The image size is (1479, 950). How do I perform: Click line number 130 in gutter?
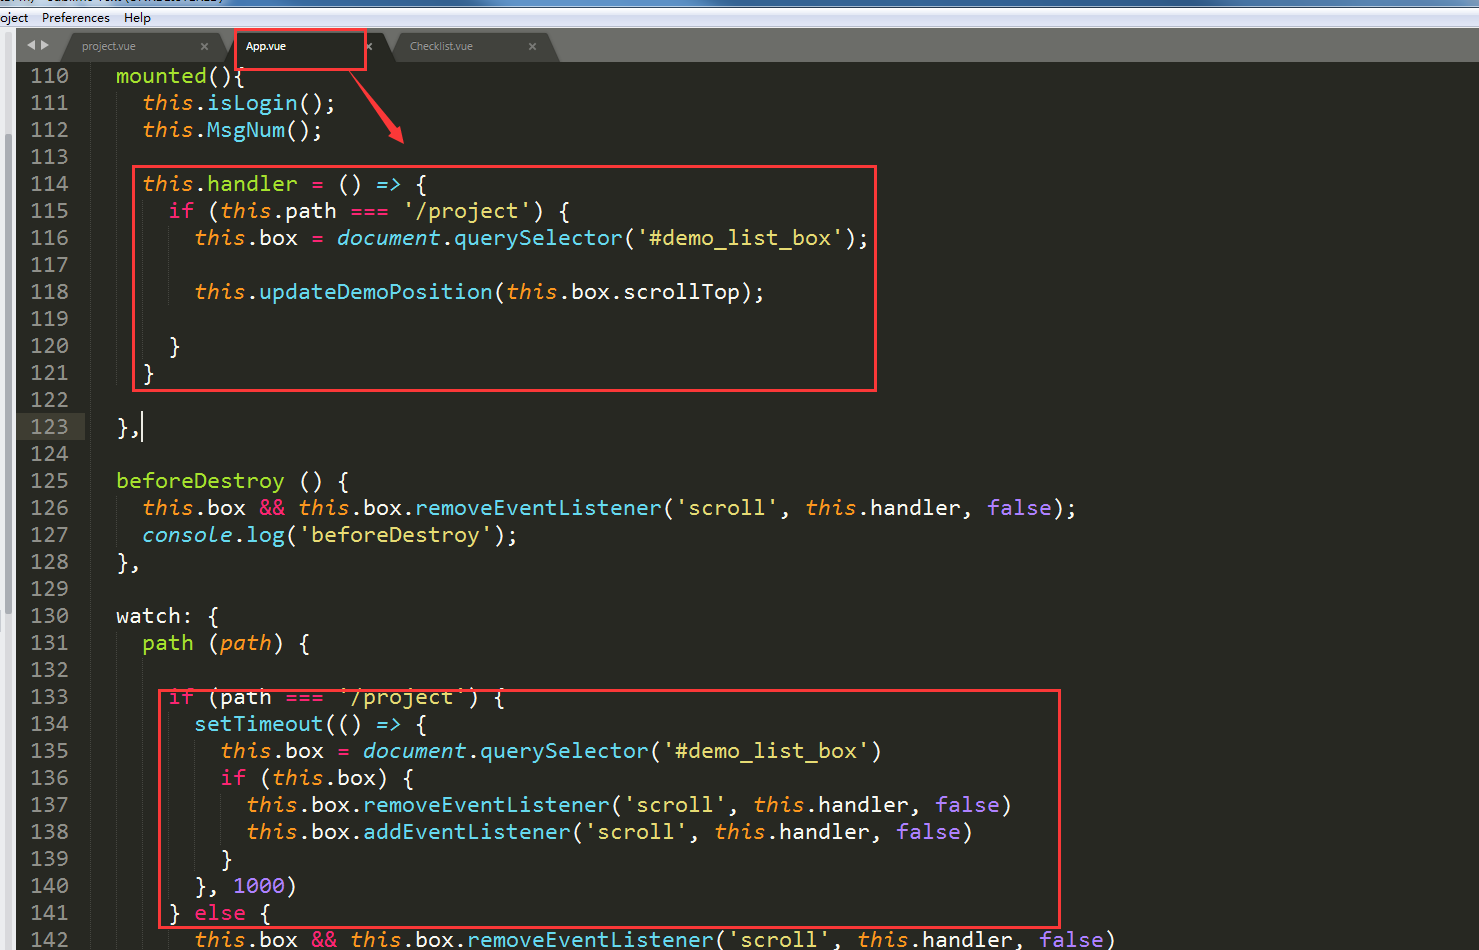[49, 616]
